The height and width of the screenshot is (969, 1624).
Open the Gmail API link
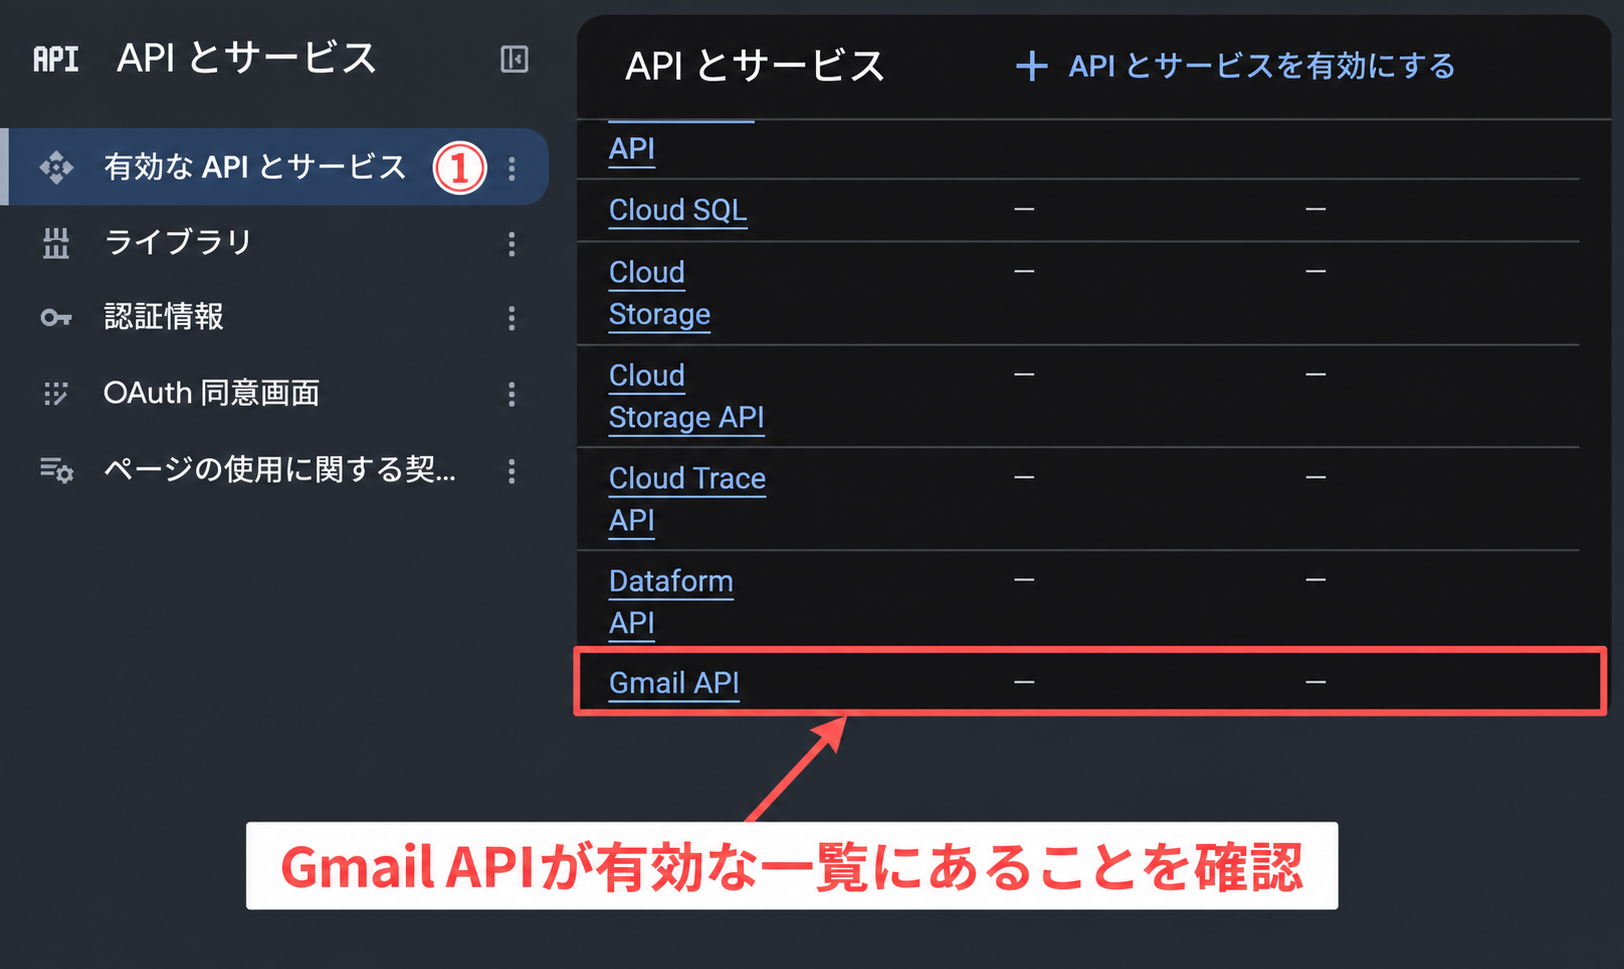(674, 683)
